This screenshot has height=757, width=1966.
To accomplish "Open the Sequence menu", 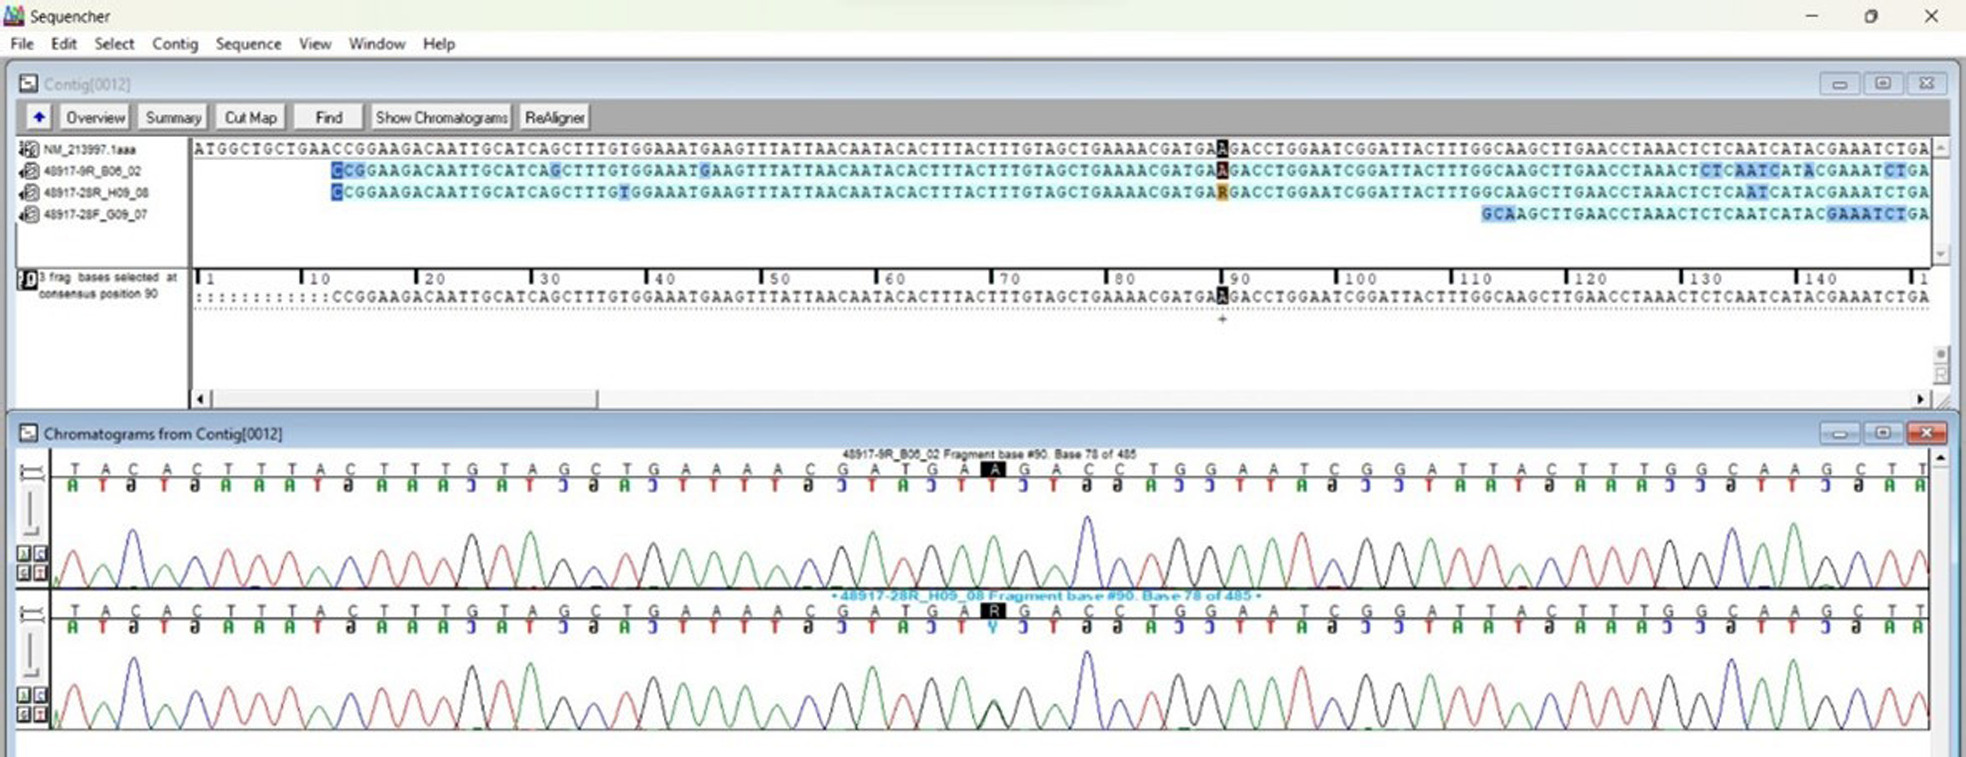I will 248,44.
